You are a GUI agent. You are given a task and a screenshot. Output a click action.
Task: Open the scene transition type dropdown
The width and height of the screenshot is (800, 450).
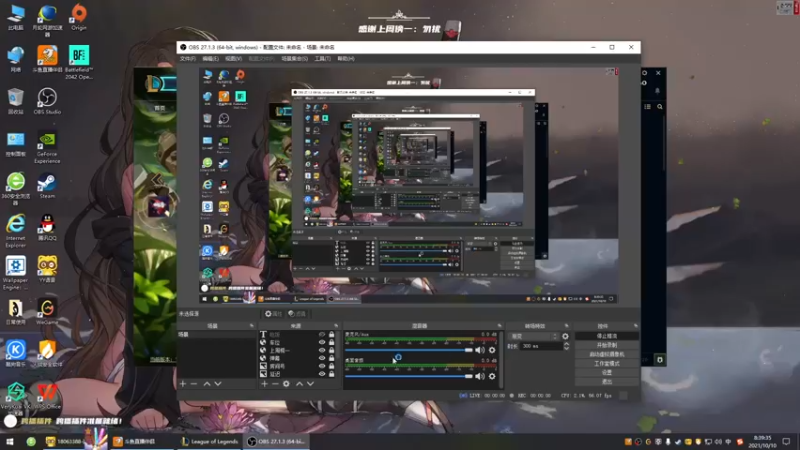tap(534, 336)
